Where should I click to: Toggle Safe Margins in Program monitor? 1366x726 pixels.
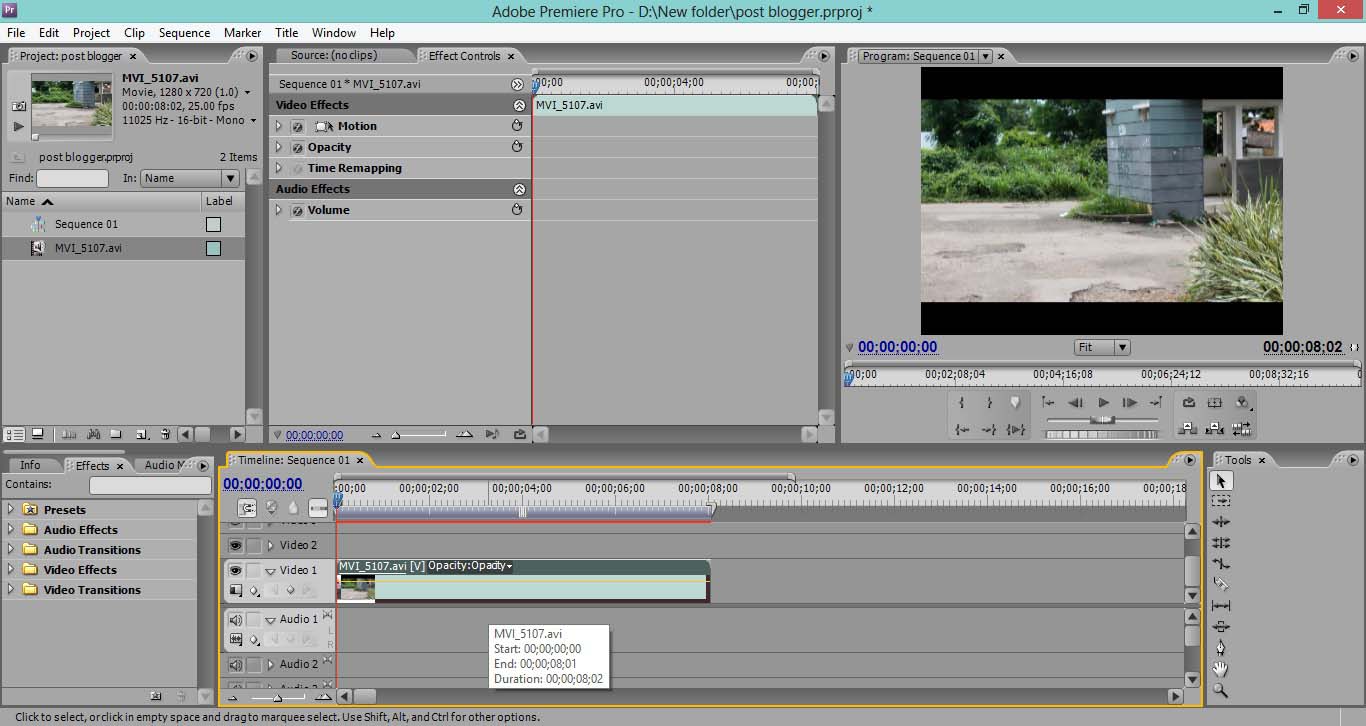click(x=1215, y=403)
